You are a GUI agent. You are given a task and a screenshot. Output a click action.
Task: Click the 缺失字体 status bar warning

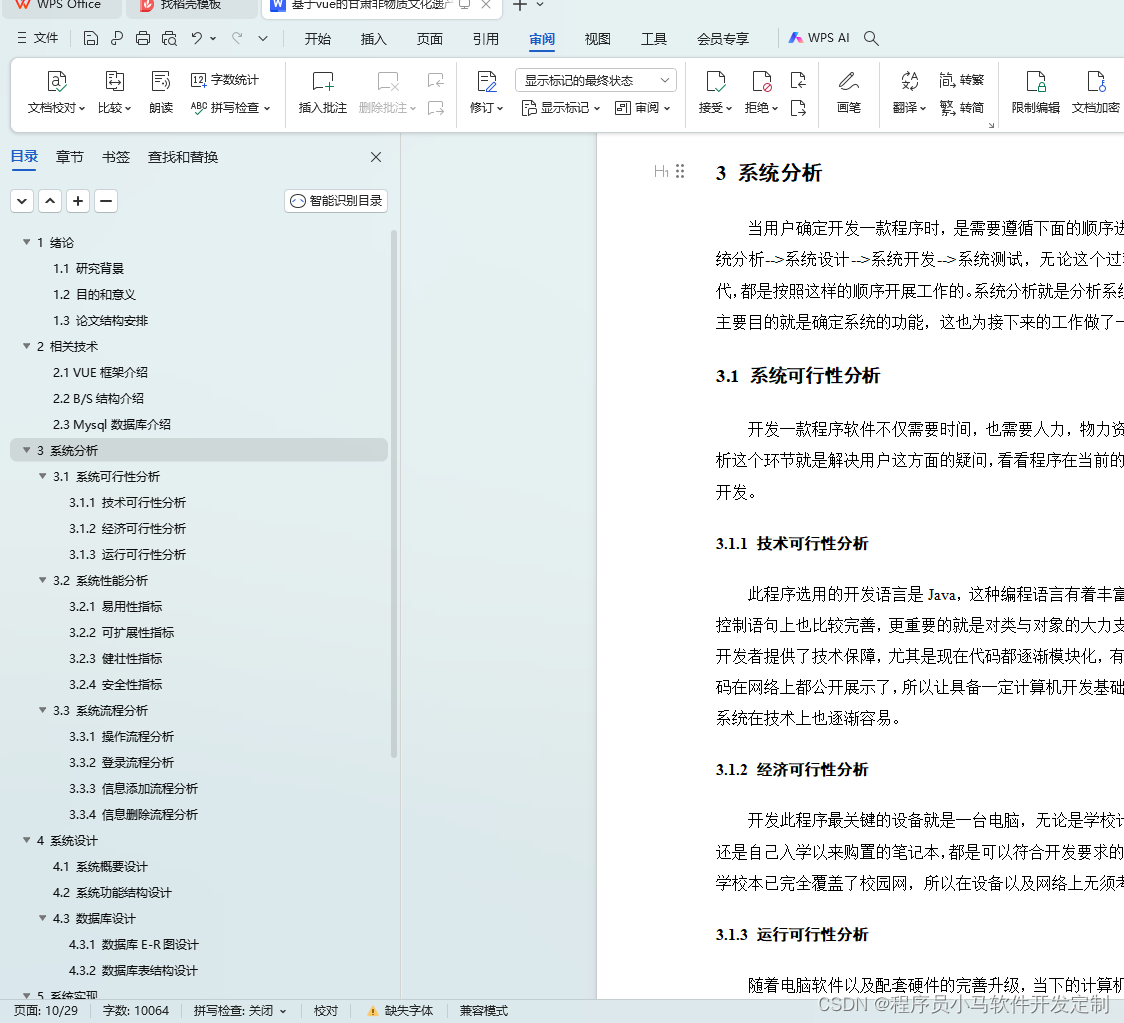(x=401, y=1011)
